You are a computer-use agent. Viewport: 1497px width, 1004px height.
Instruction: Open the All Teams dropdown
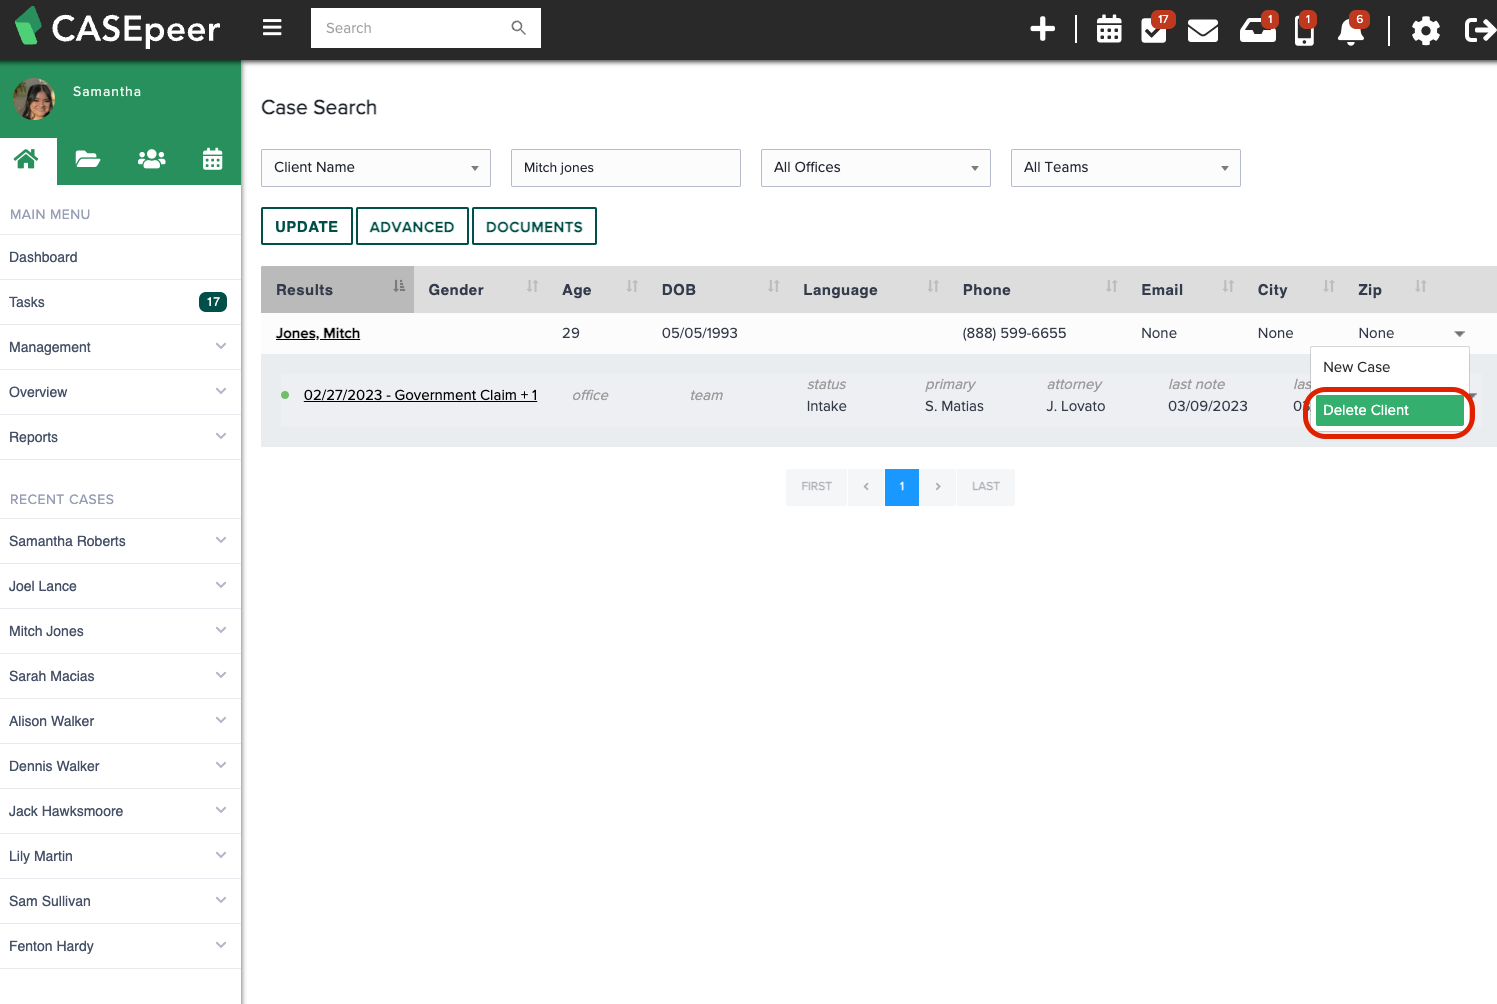click(1126, 168)
